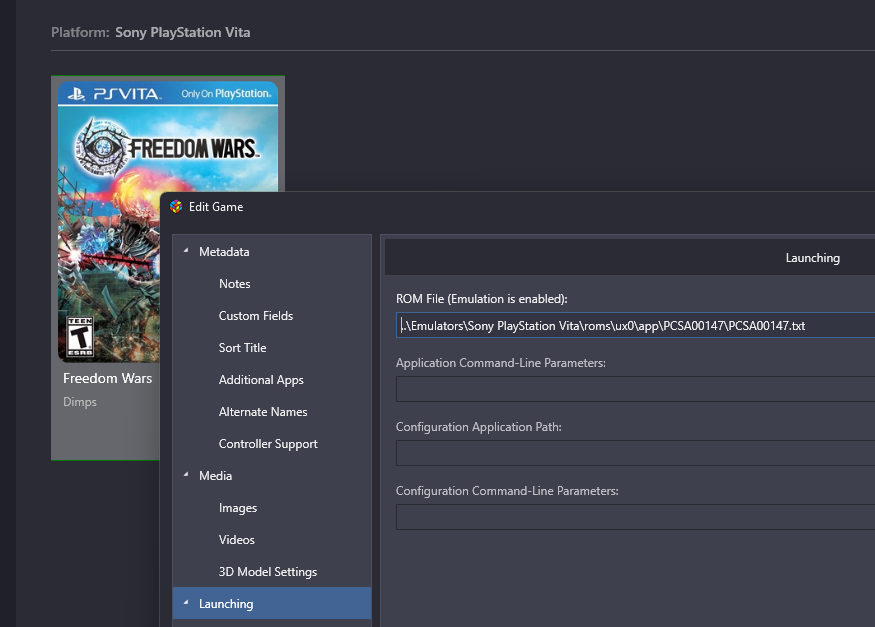Image resolution: width=875 pixels, height=627 pixels.
Task: Select Media in the Edit Game sidebar
Action: coord(215,476)
